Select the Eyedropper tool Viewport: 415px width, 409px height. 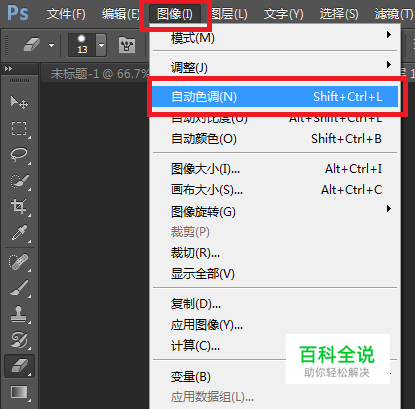tap(19, 233)
